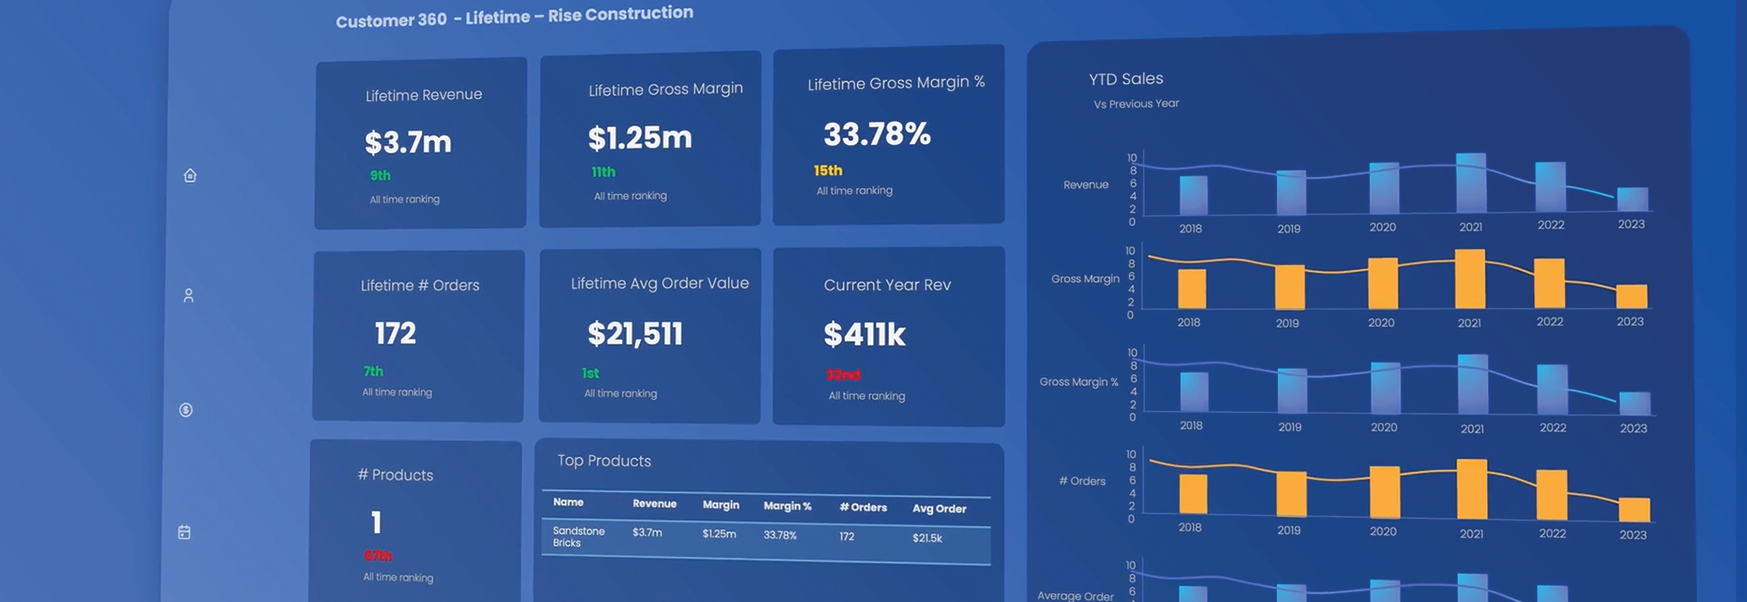
Task: Sort Top Products by Name column header
Action: pyautogui.click(x=568, y=502)
